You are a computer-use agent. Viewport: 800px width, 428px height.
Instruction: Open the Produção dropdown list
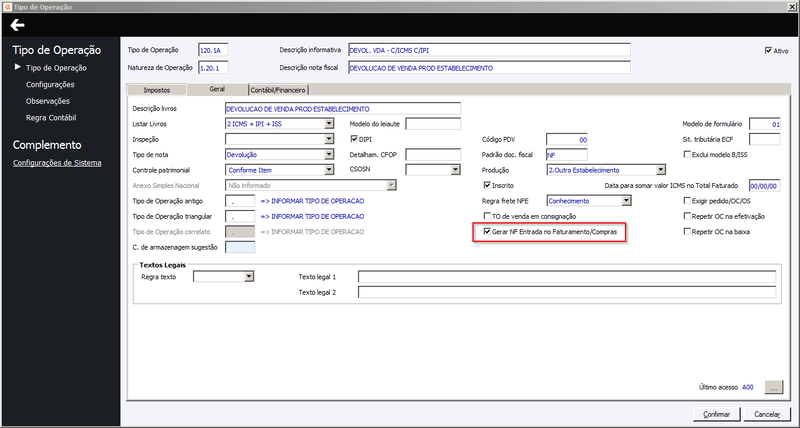tap(661, 170)
